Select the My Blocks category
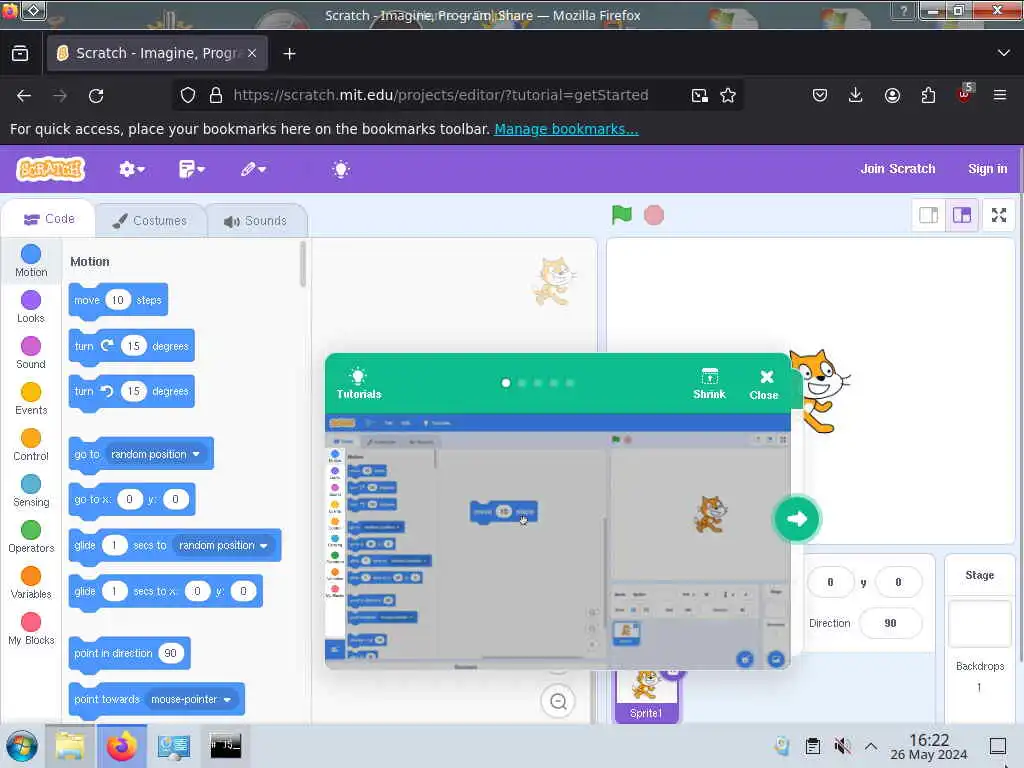The width and height of the screenshot is (1024, 768). [x=31, y=629]
